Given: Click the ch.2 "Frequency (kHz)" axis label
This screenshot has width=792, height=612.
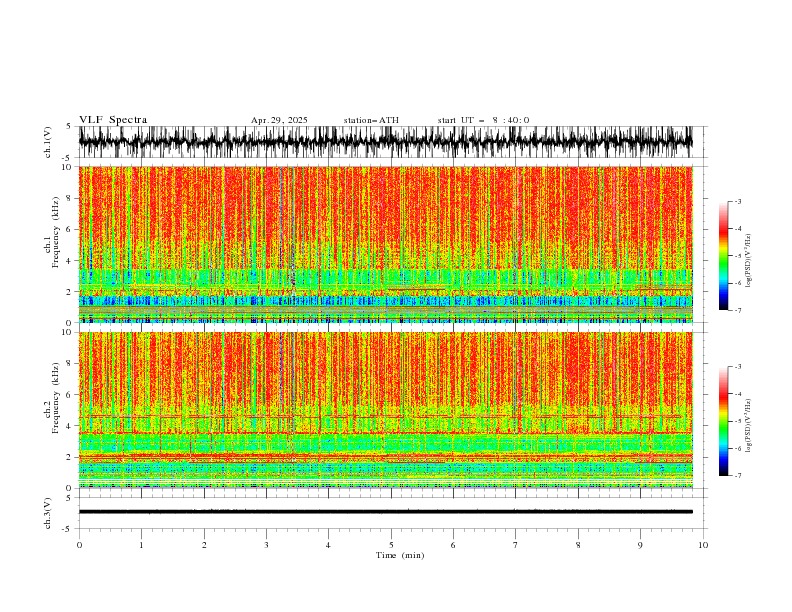Looking at the screenshot, I should point(56,398).
